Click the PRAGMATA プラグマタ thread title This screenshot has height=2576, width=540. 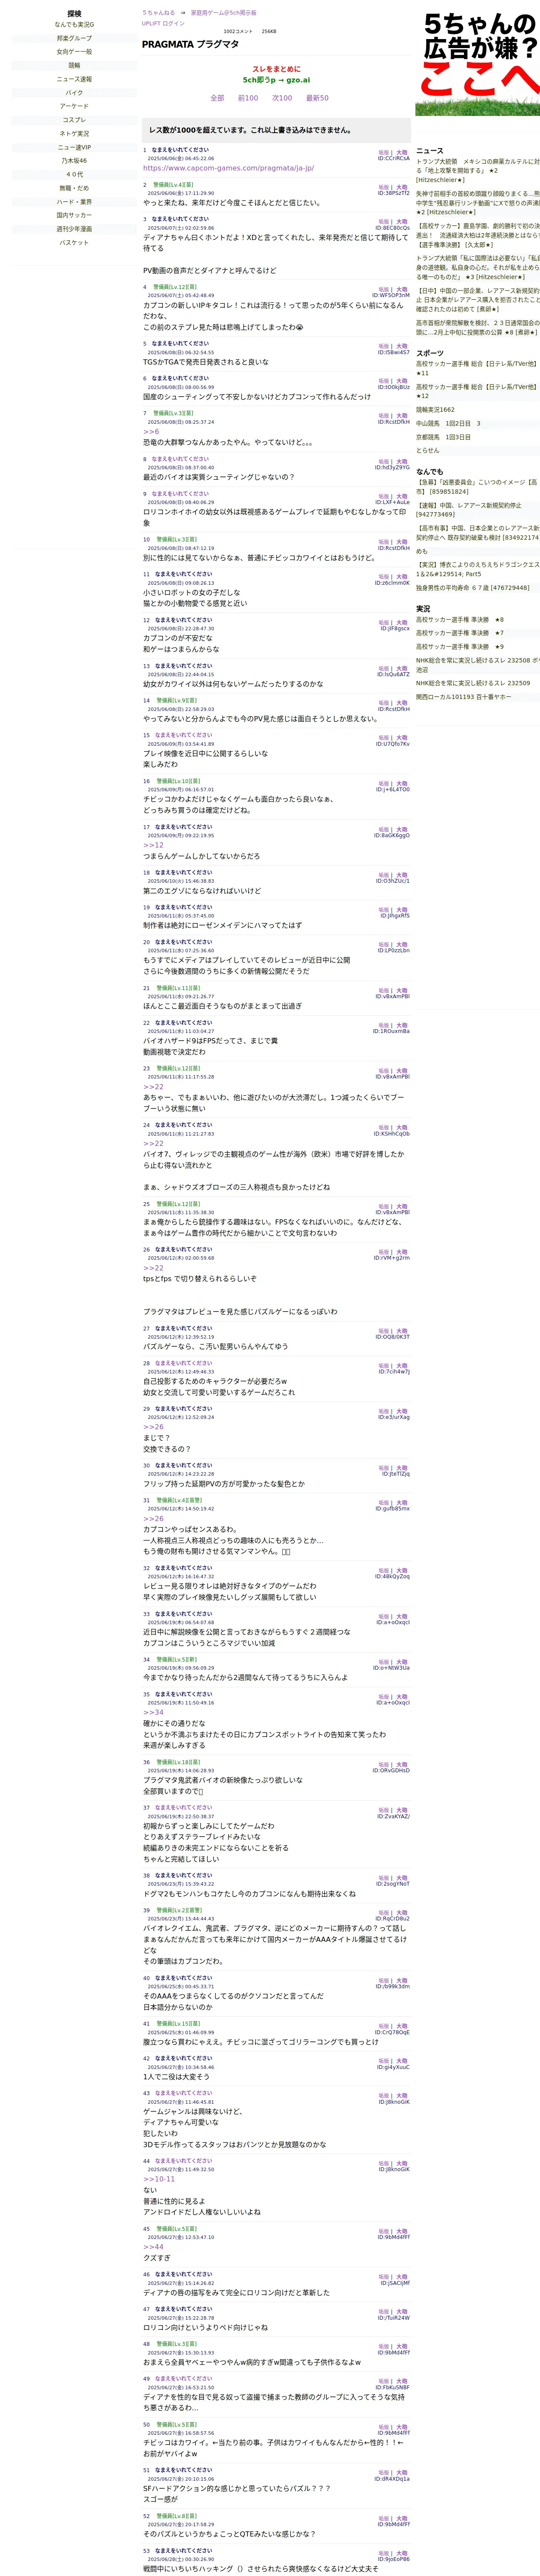click(190, 44)
